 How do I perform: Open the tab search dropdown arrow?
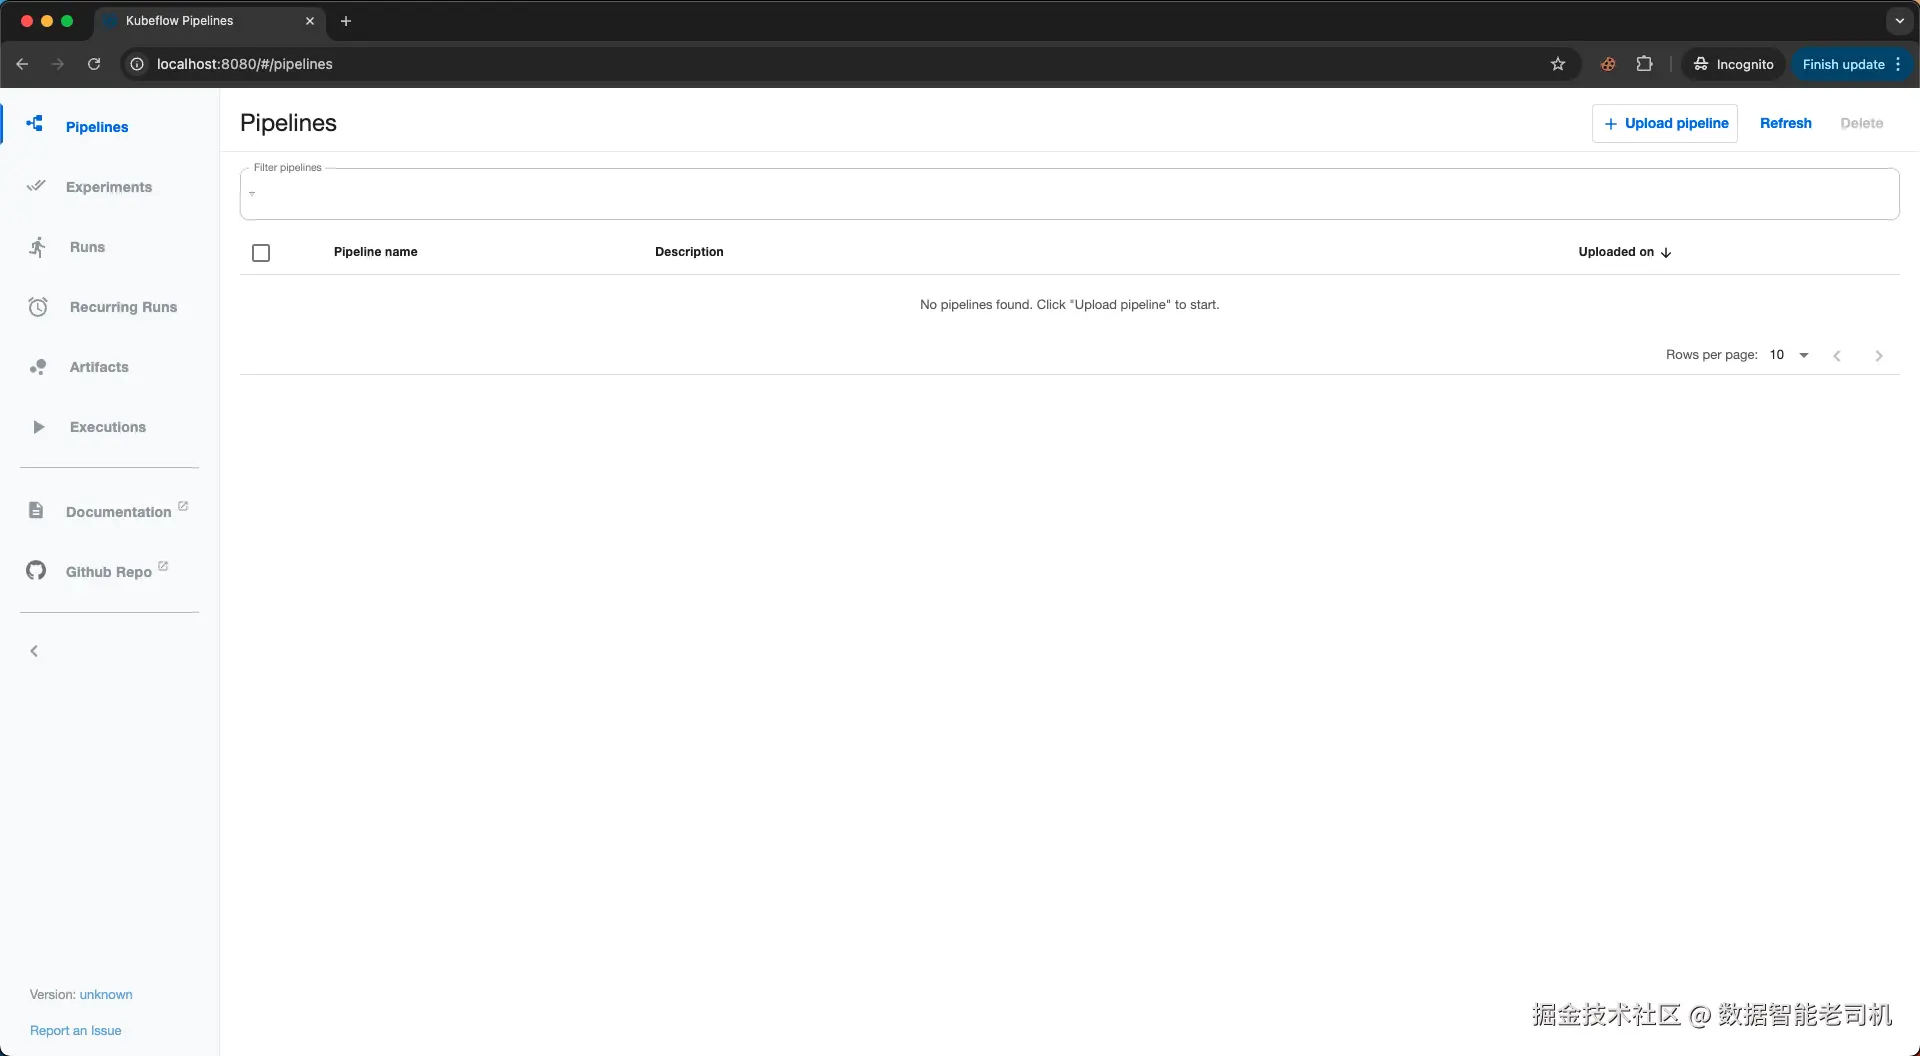1899,21
